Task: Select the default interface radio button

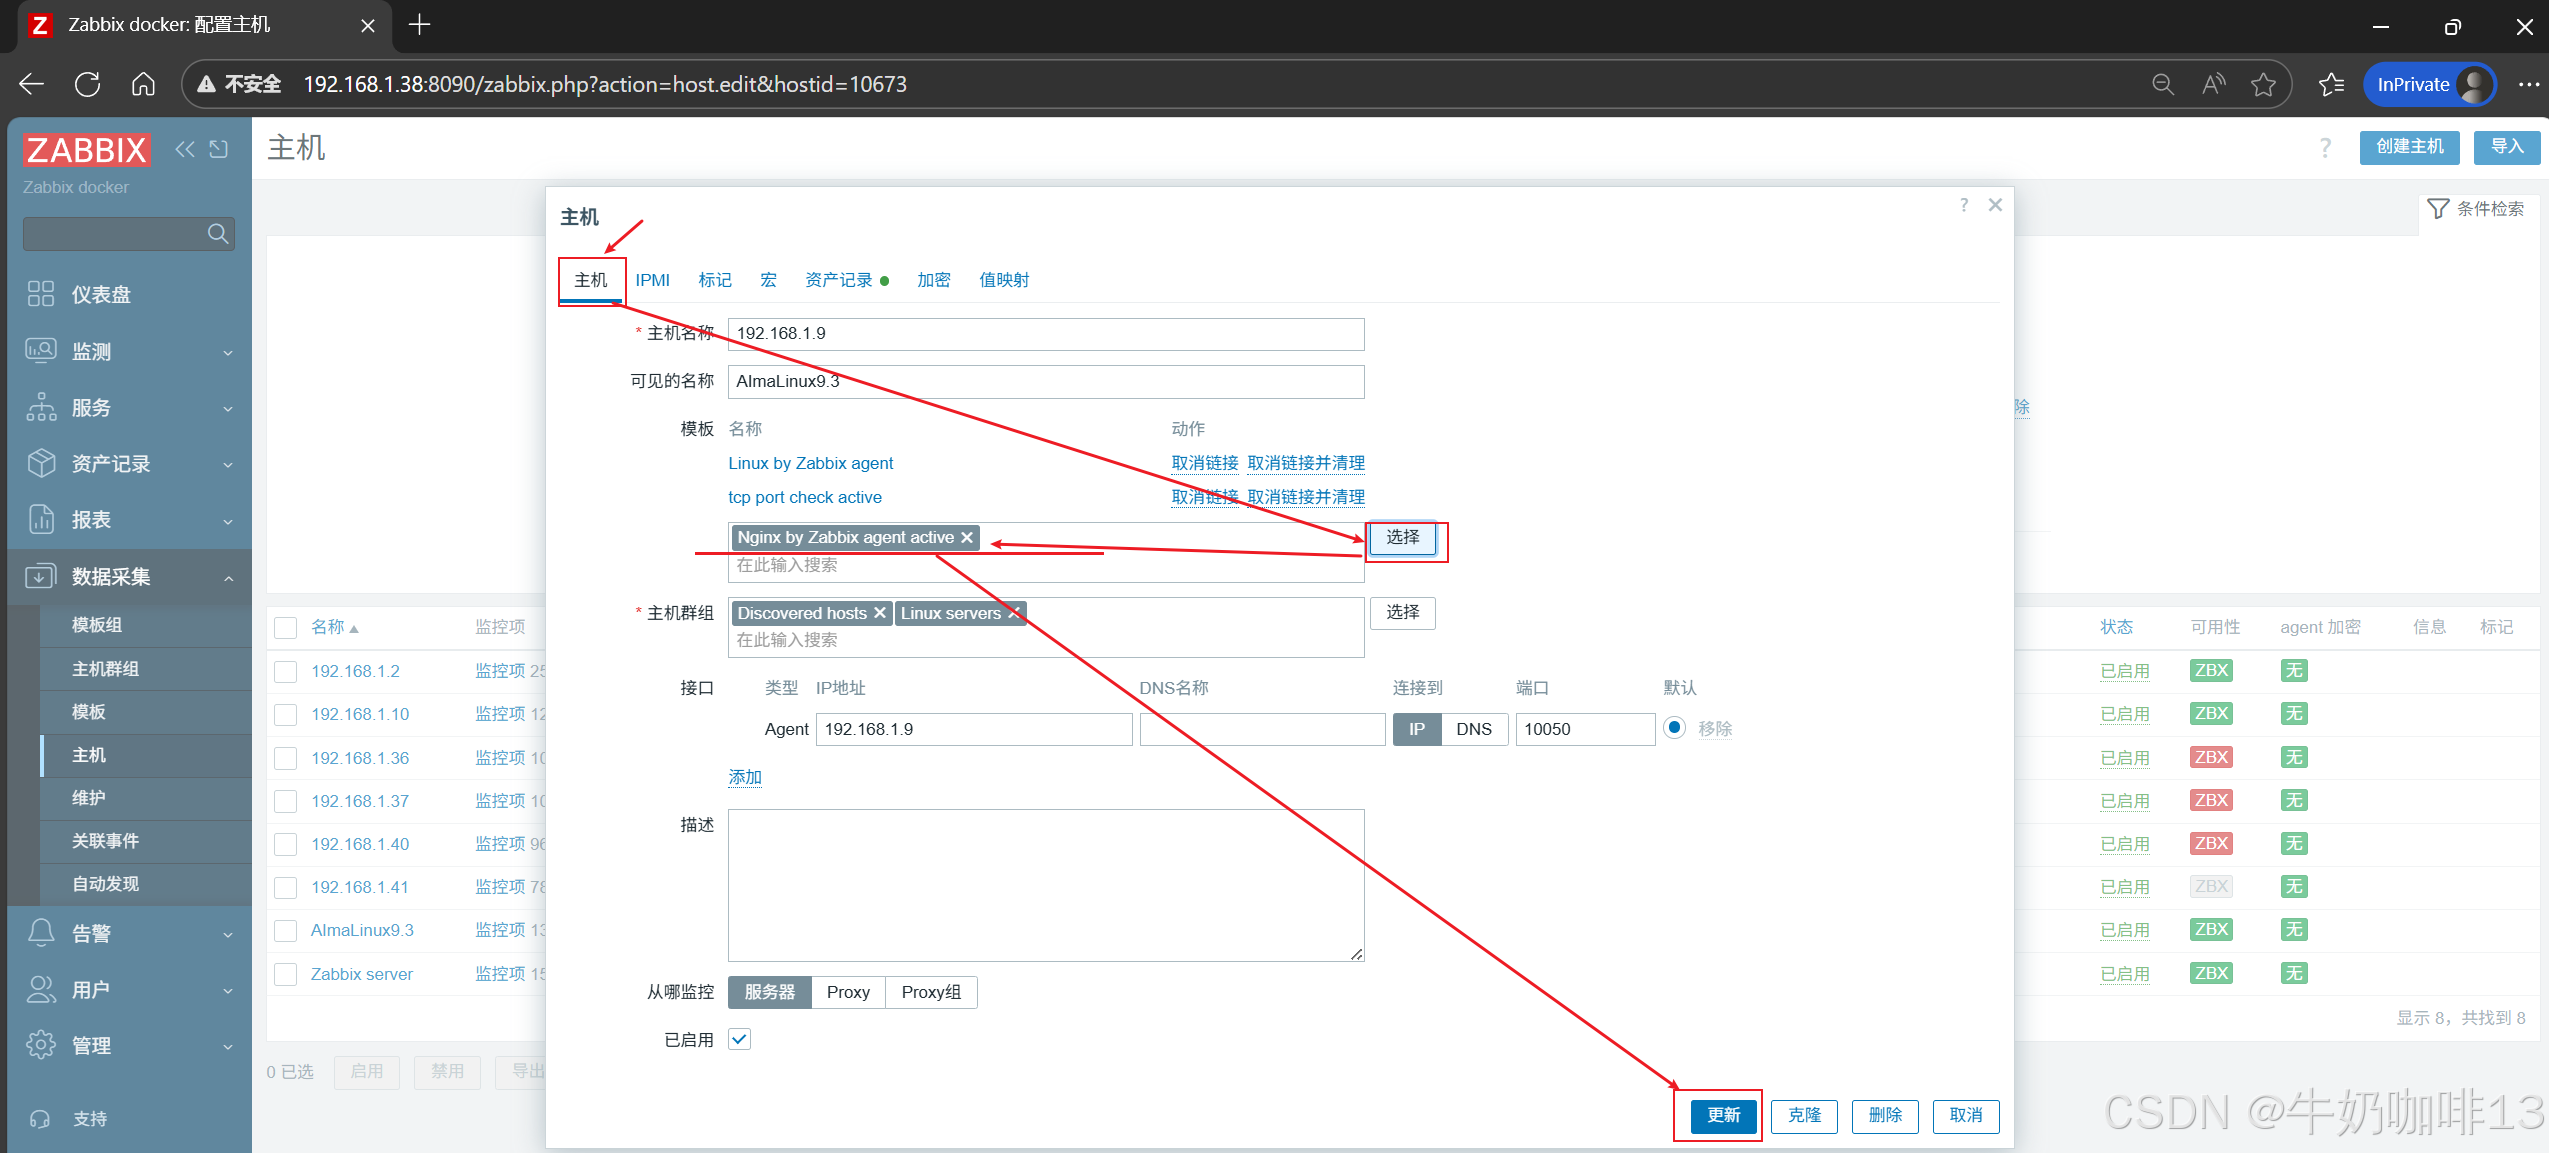Action: tap(1674, 728)
